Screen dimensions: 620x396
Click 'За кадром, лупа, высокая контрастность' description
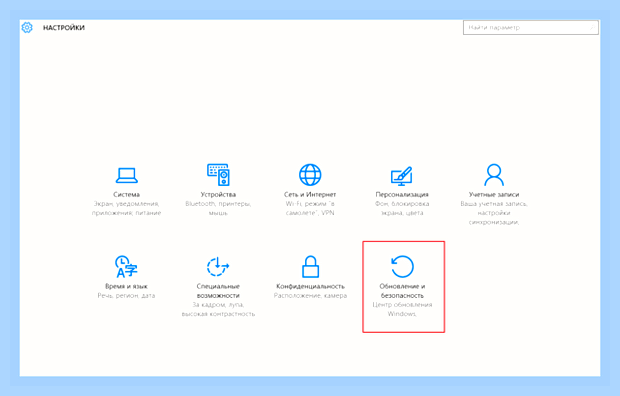pyautogui.click(x=218, y=309)
